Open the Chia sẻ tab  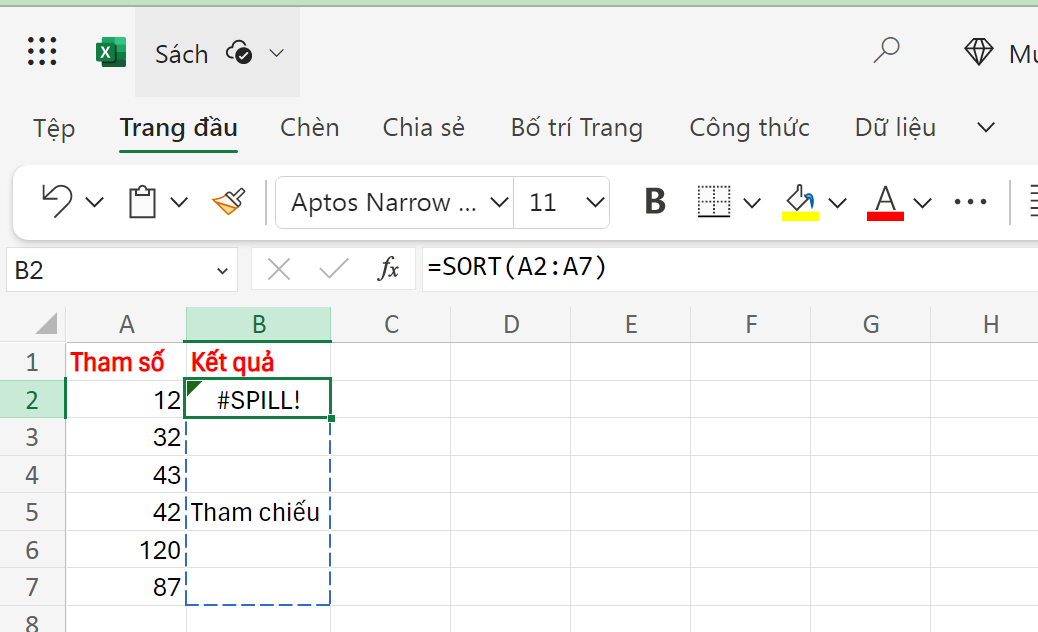point(424,128)
